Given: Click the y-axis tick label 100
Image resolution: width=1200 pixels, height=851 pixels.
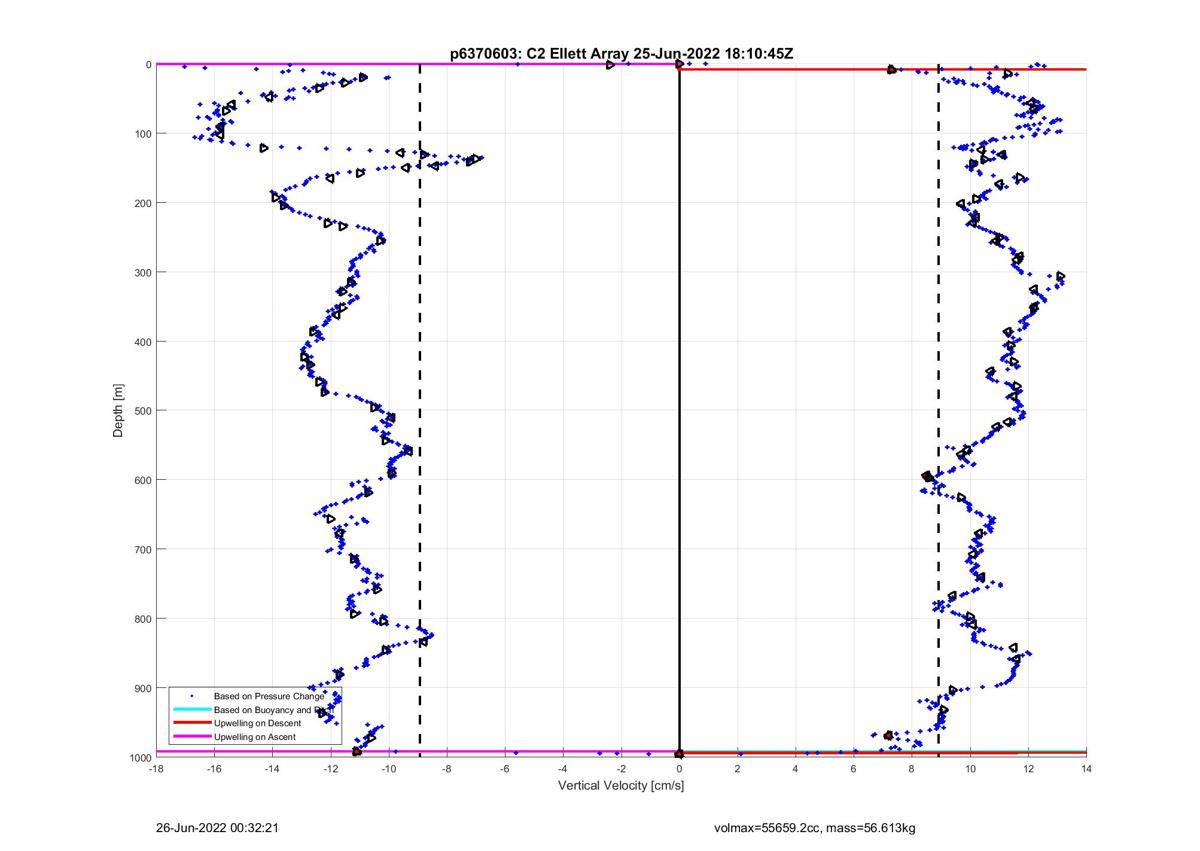Looking at the screenshot, I should (x=141, y=133).
